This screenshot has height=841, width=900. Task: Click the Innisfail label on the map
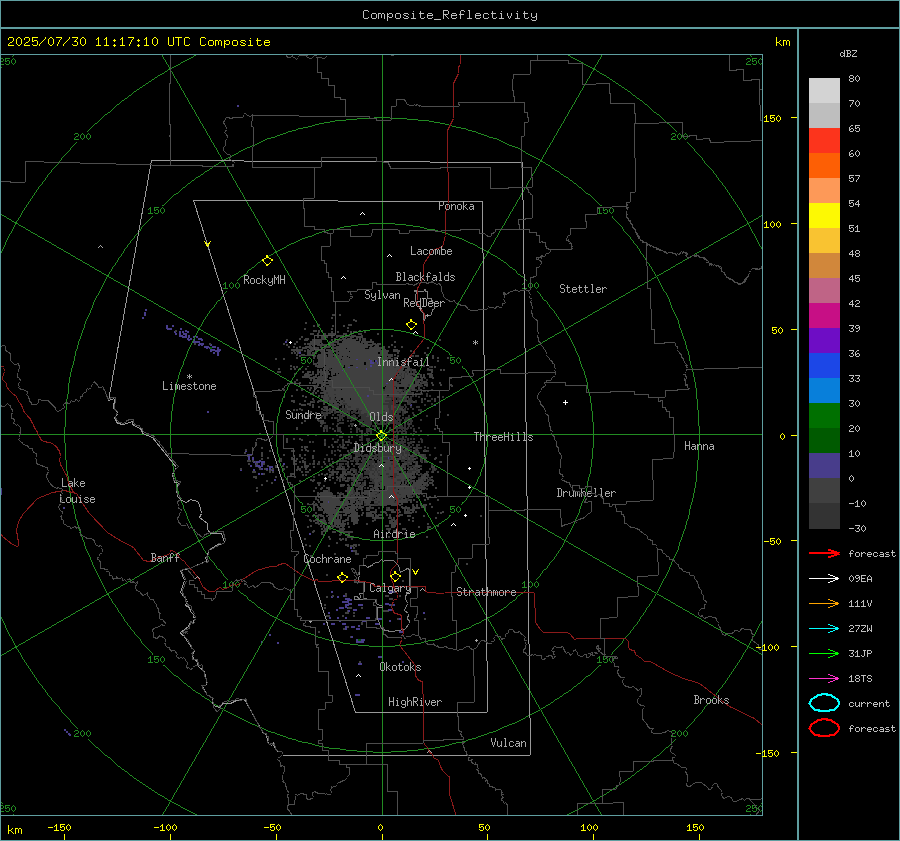click(x=403, y=362)
